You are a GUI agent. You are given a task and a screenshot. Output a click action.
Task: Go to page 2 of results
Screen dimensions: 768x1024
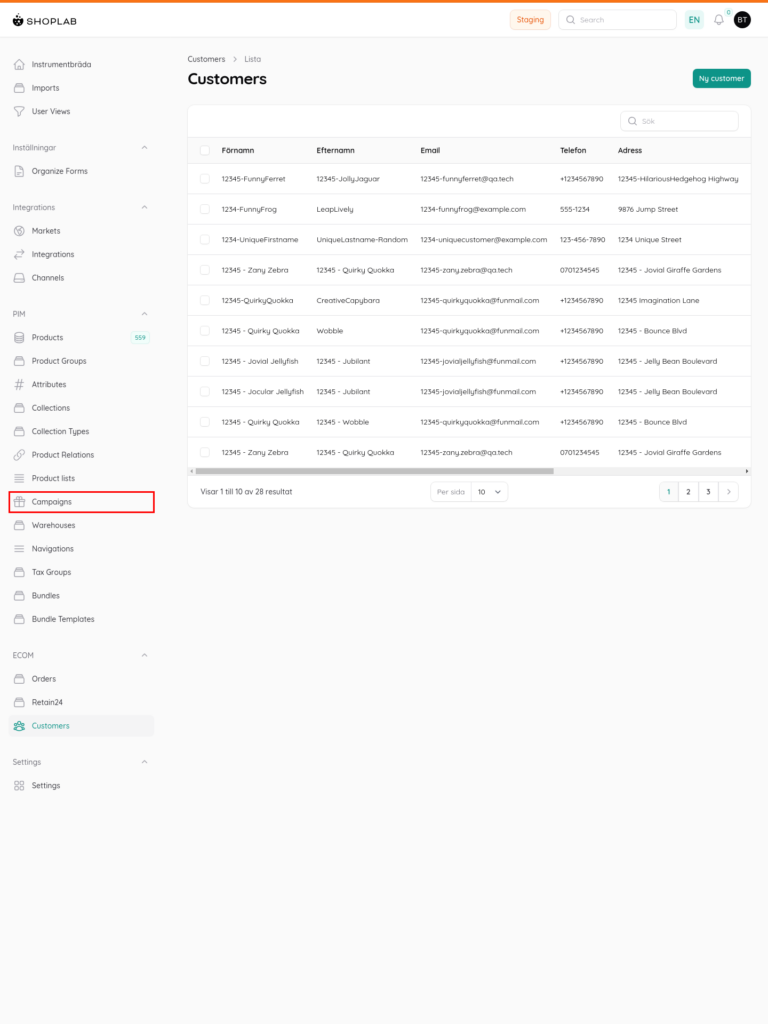(688, 492)
